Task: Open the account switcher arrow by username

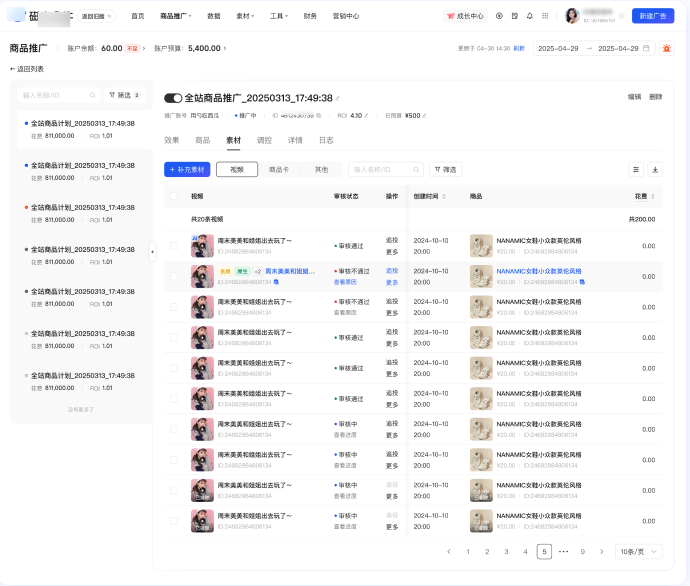Action: 622,16
